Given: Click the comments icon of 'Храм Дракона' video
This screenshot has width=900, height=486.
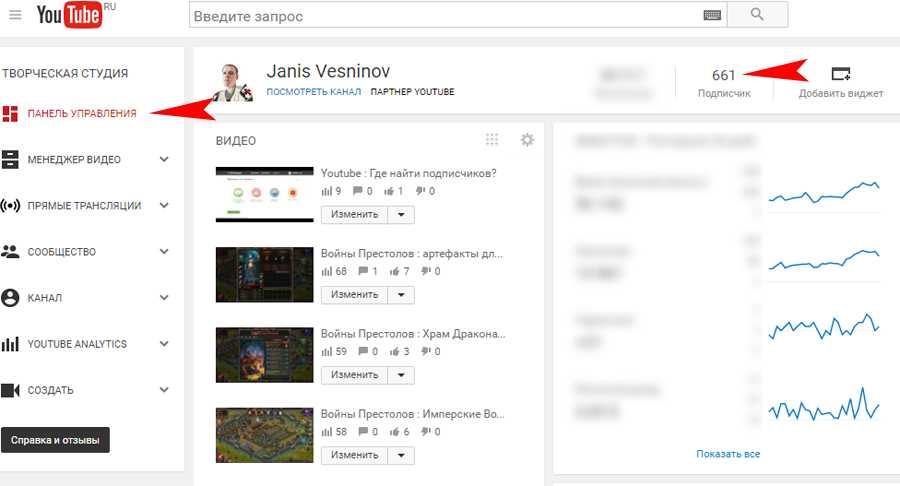Looking at the screenshot, I should (363, 352).
